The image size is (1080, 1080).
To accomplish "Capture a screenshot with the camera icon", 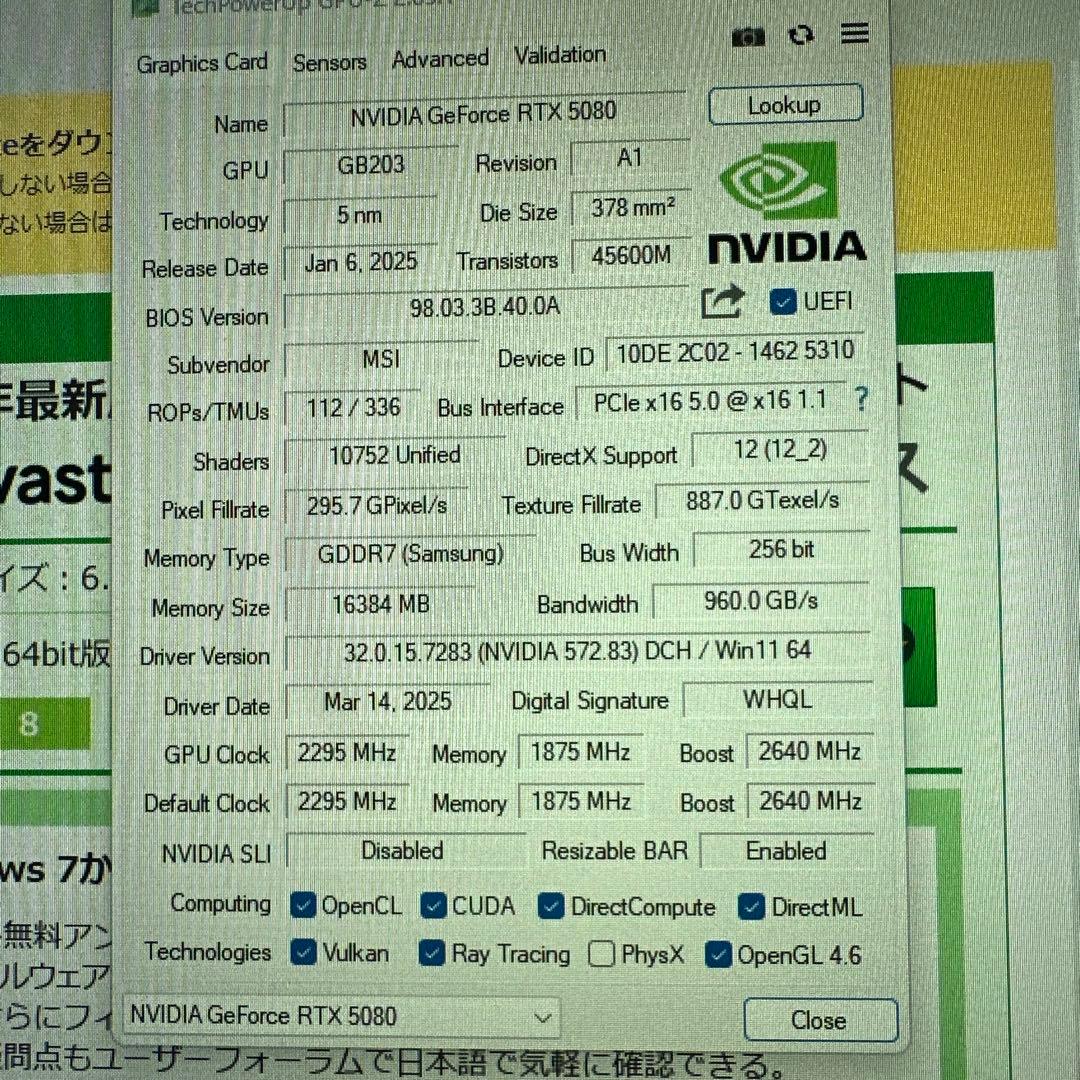I will 748,36.
